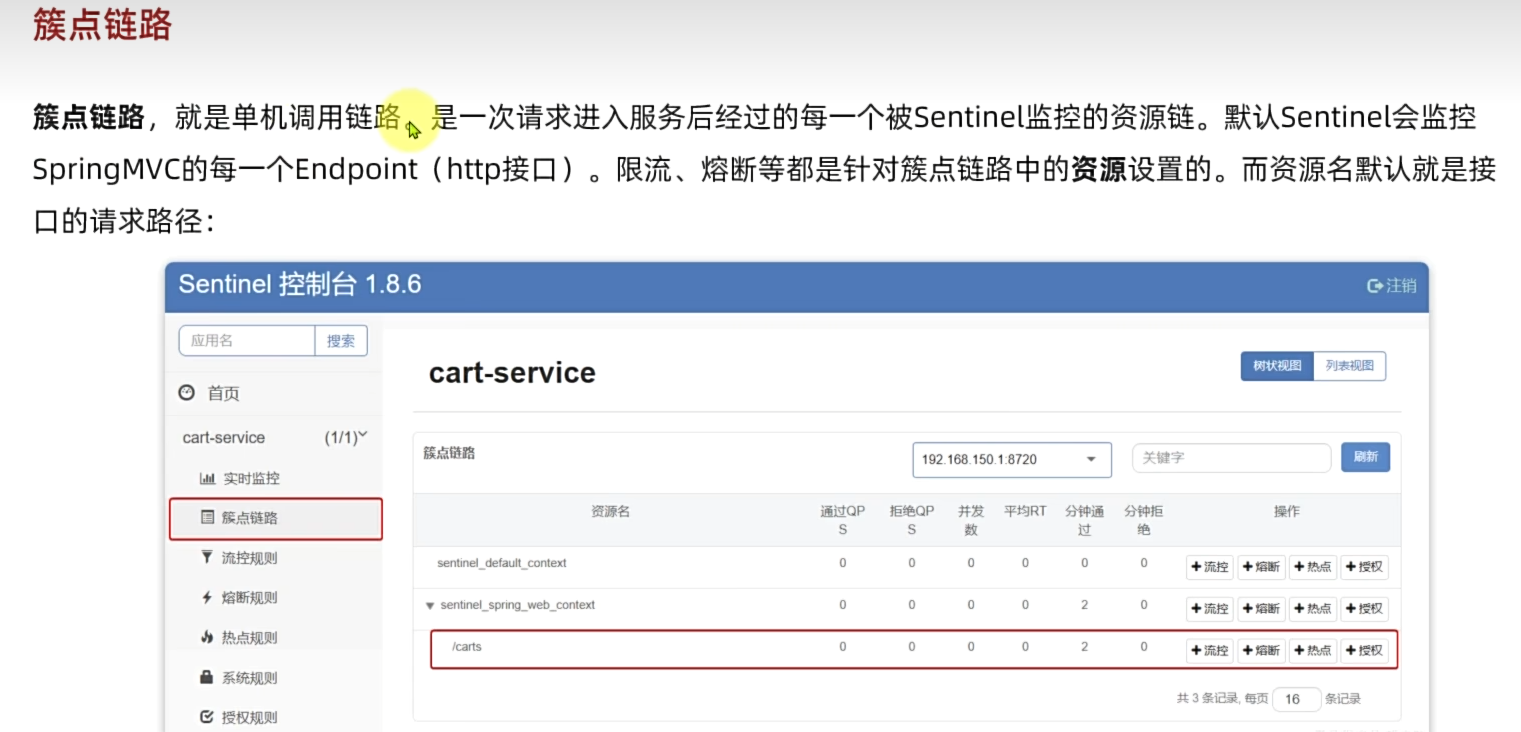Add 熔断 rule for /carts

coord(1261,650)
